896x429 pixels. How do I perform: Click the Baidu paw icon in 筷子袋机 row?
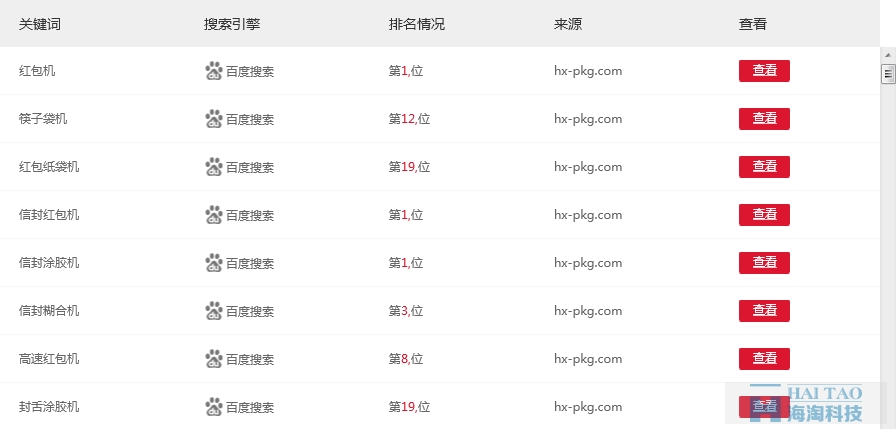coord(213,119)
